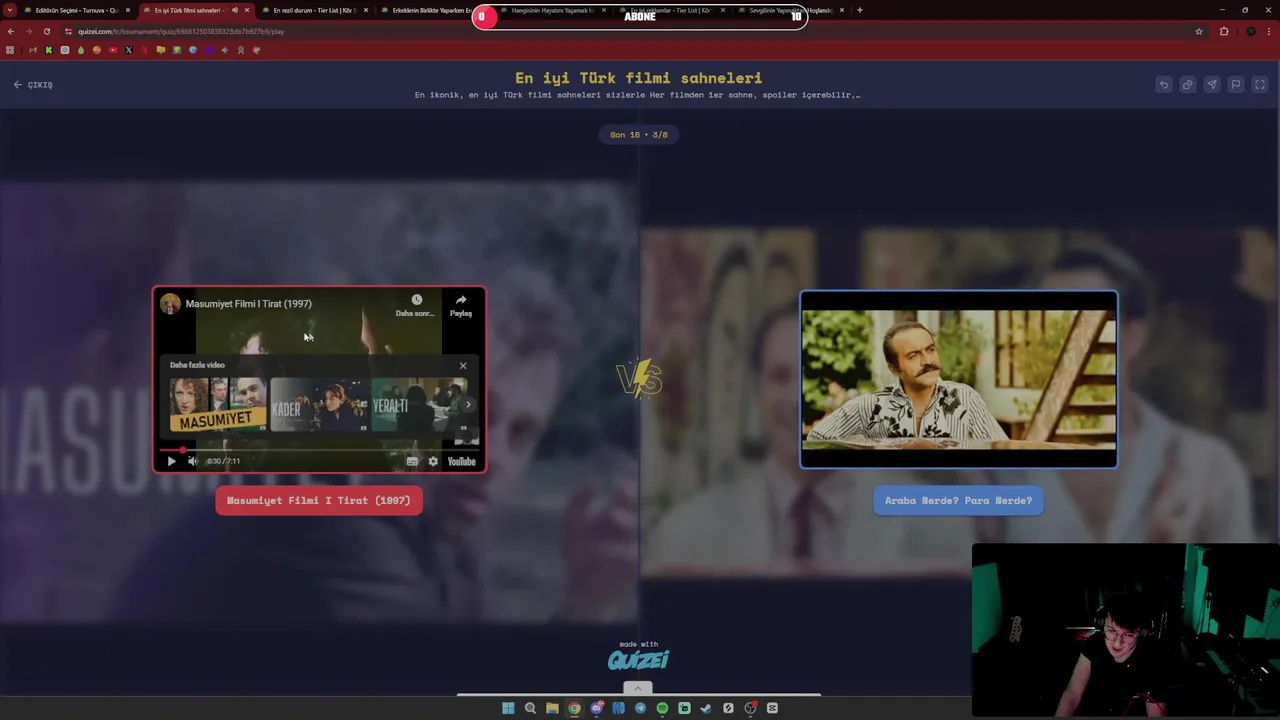This screenshot has width=1280, height=720.
Task: Open Steam from the taskbar
Action: click(706, 708)
